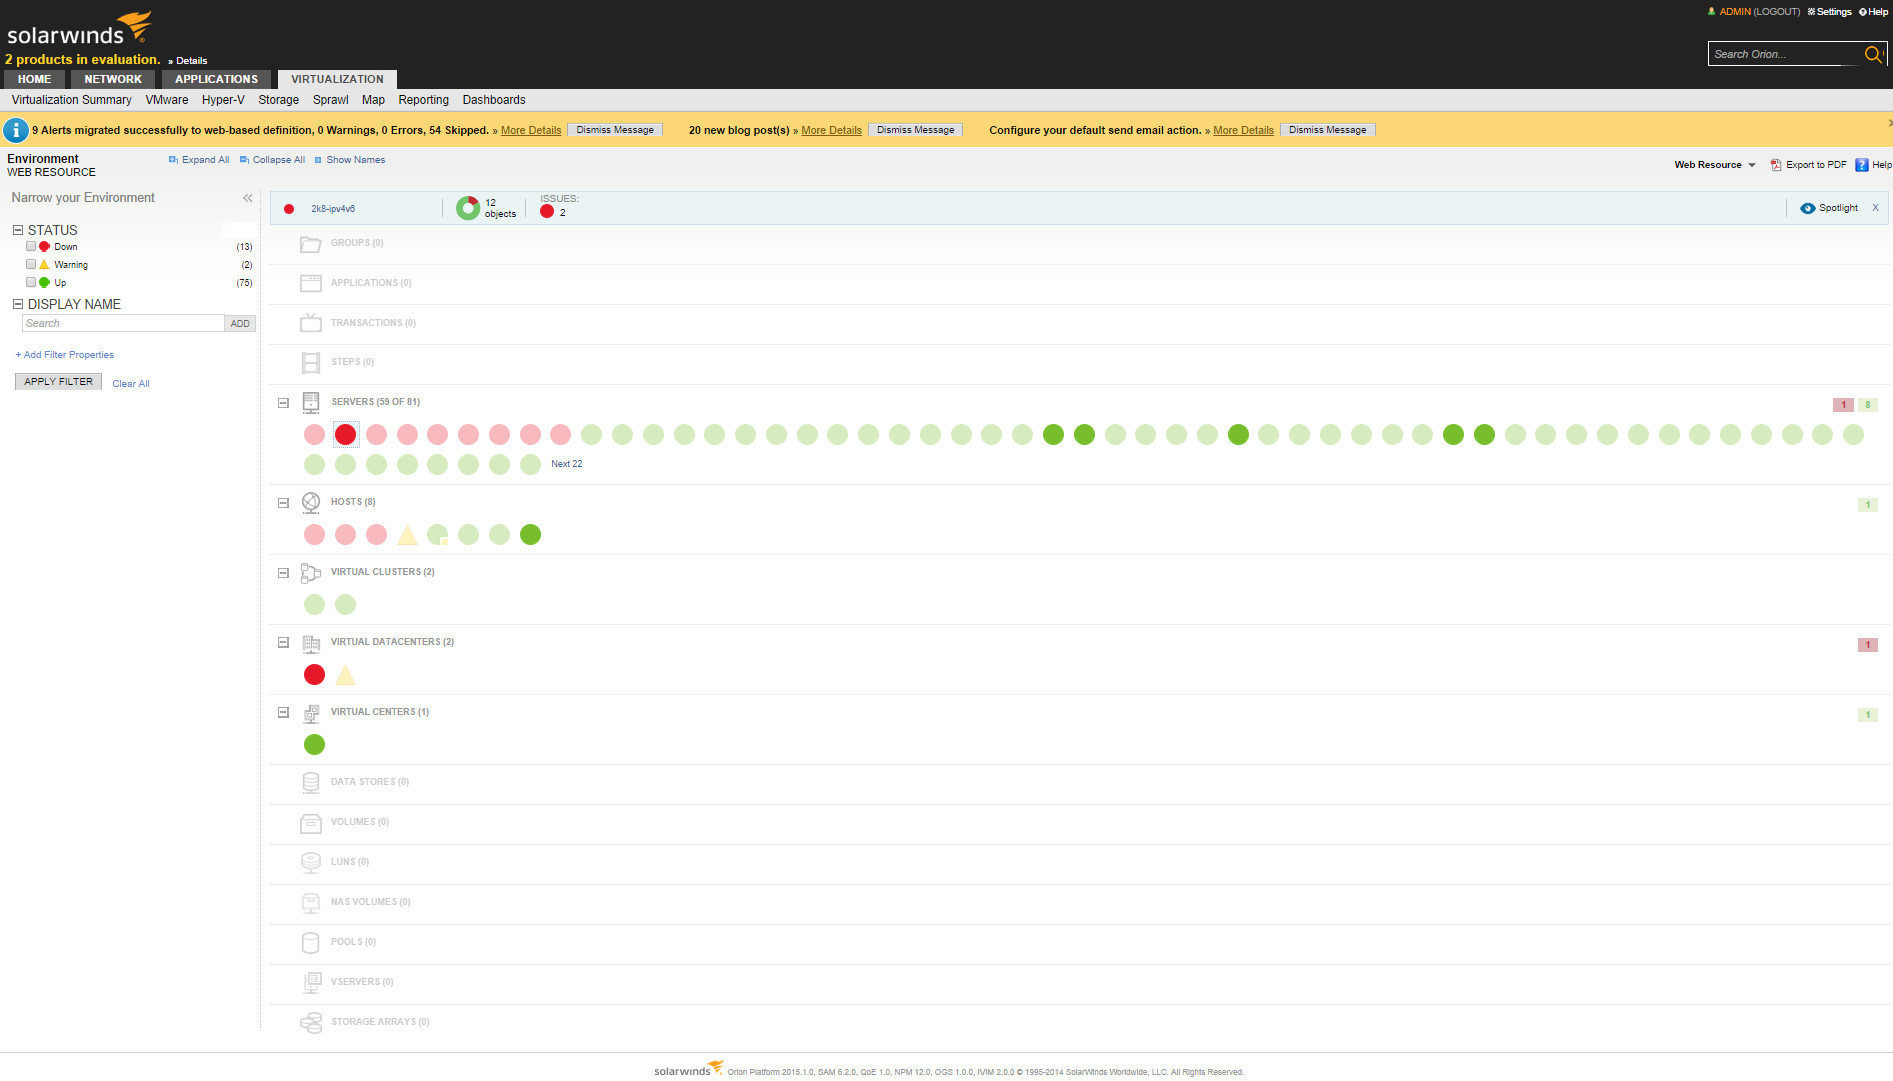Dismiss the alerts migrated message
This screenshot has height=1081, width=1893.
point(615,130)
